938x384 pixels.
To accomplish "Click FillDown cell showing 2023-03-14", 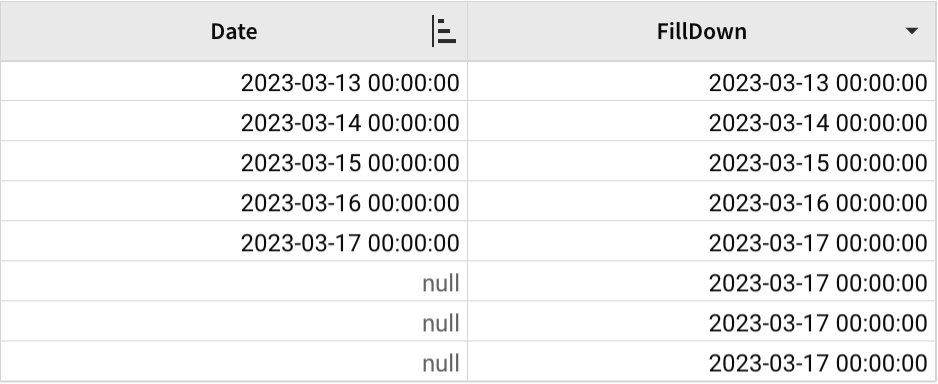I will [x=702, y=121].
